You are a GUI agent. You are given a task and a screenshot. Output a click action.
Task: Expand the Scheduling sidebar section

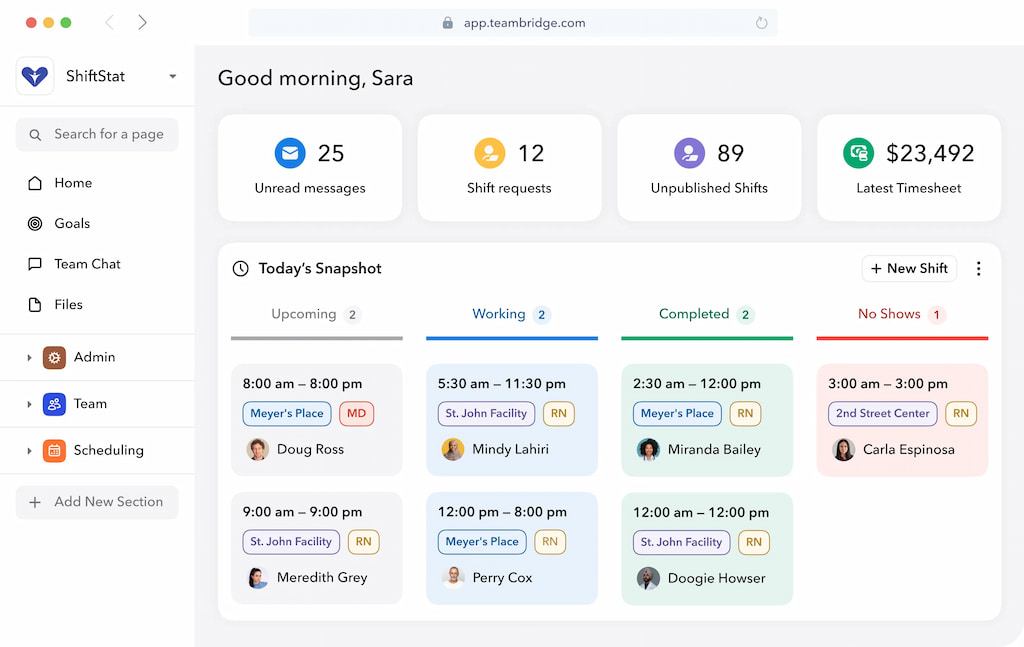(x=31, y=450)
